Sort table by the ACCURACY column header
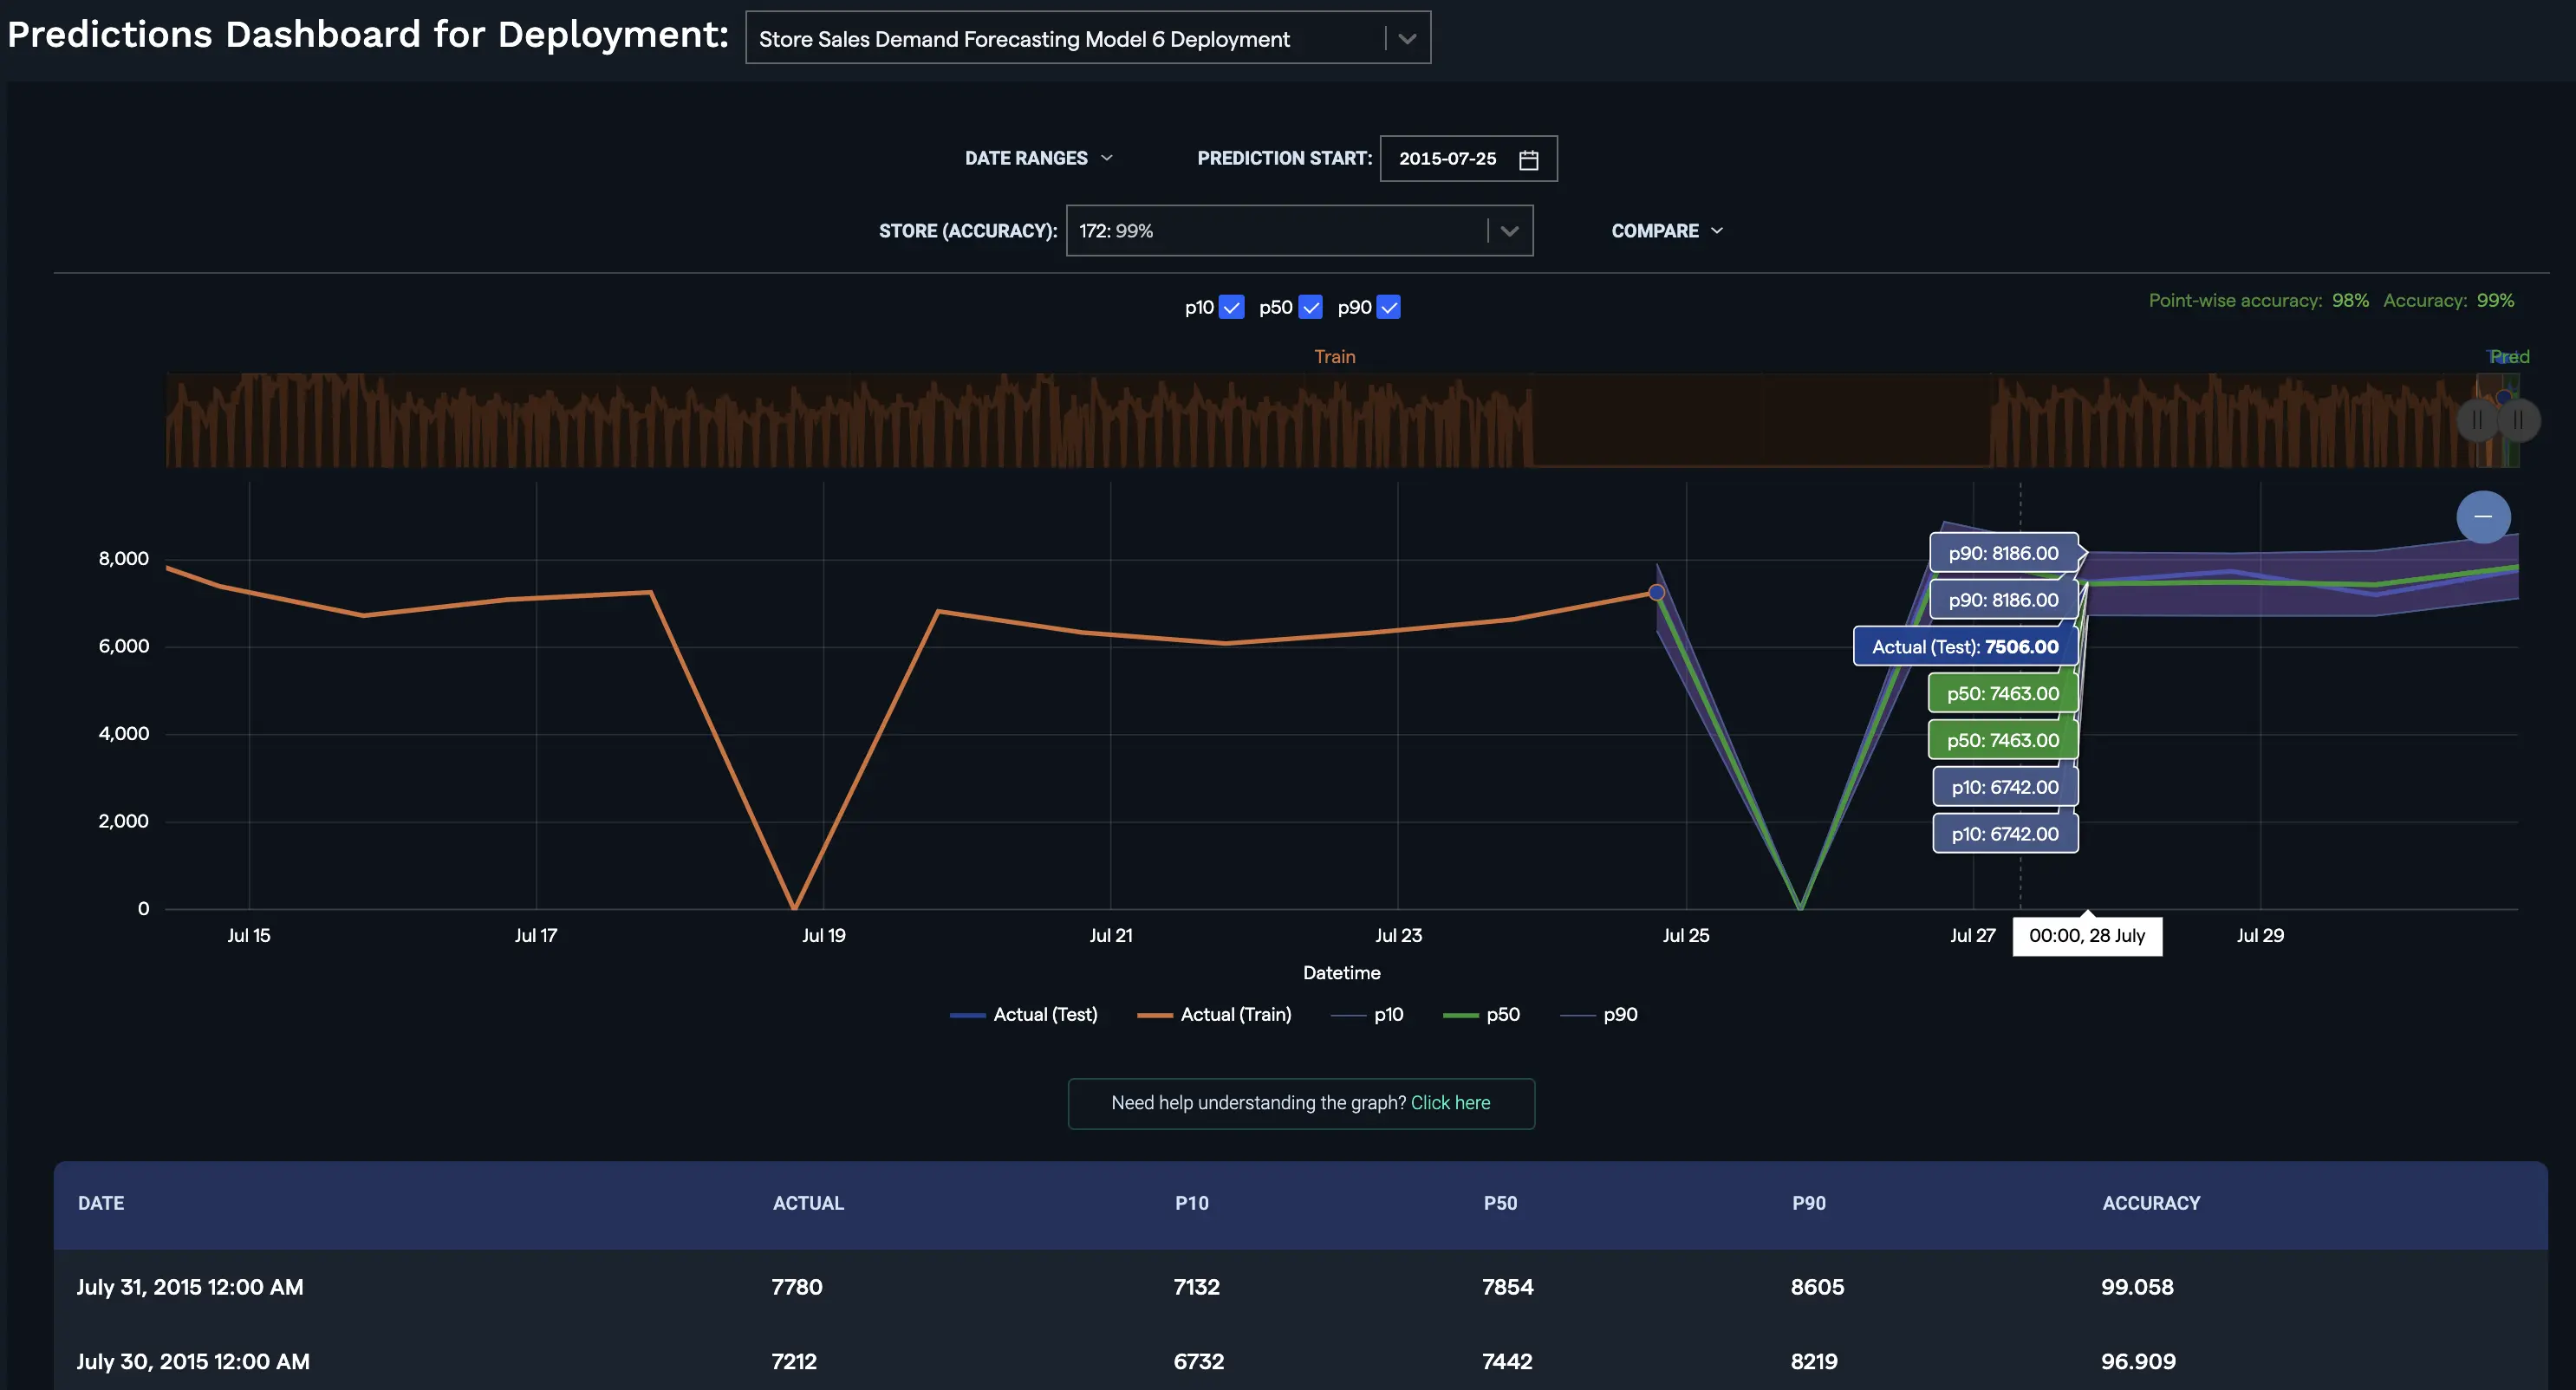 (x=2151, y=1203)
